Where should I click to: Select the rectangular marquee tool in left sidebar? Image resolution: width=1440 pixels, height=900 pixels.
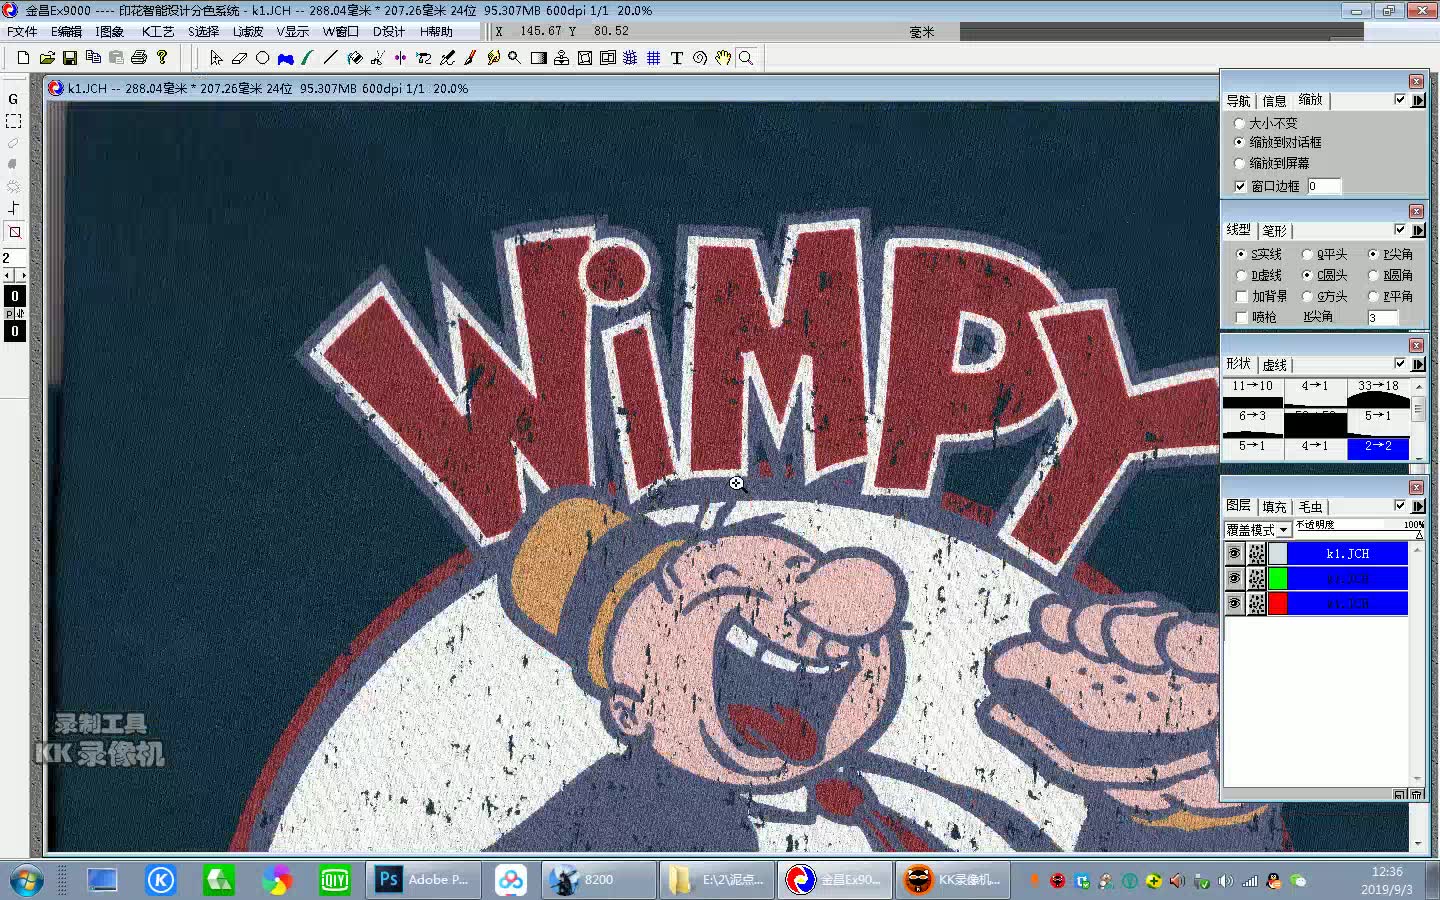click(x=14, y=121)
